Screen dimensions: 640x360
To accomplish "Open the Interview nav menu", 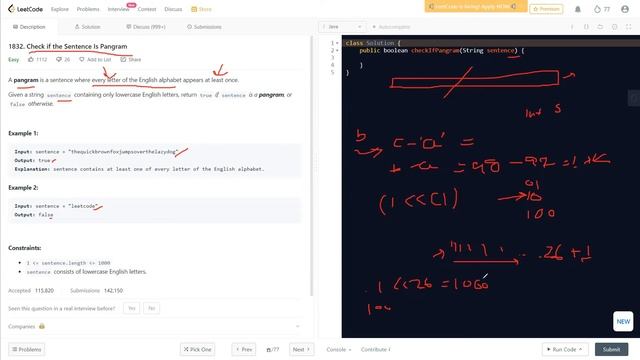I will [x=118, y=9].
